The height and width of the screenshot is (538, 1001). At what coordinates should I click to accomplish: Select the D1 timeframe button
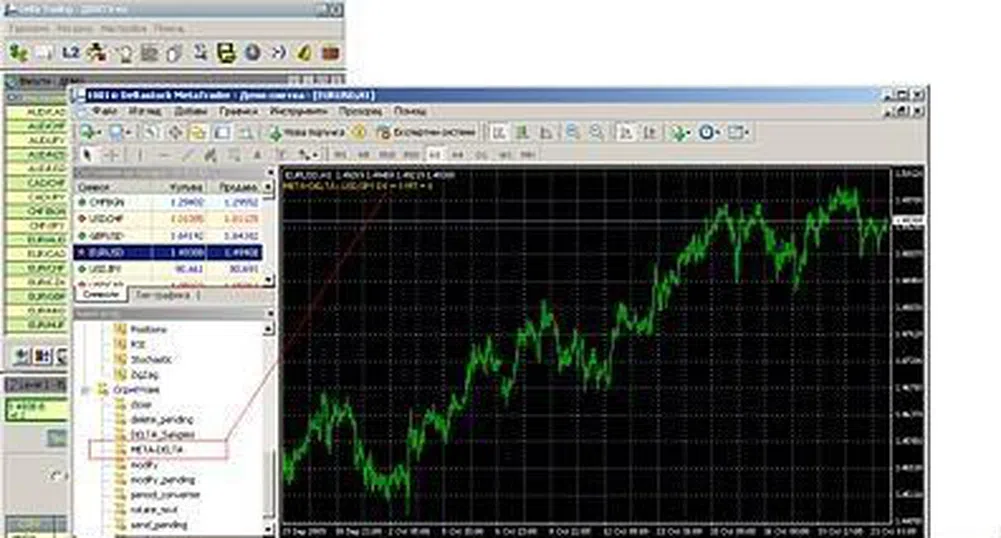(481, 154)
